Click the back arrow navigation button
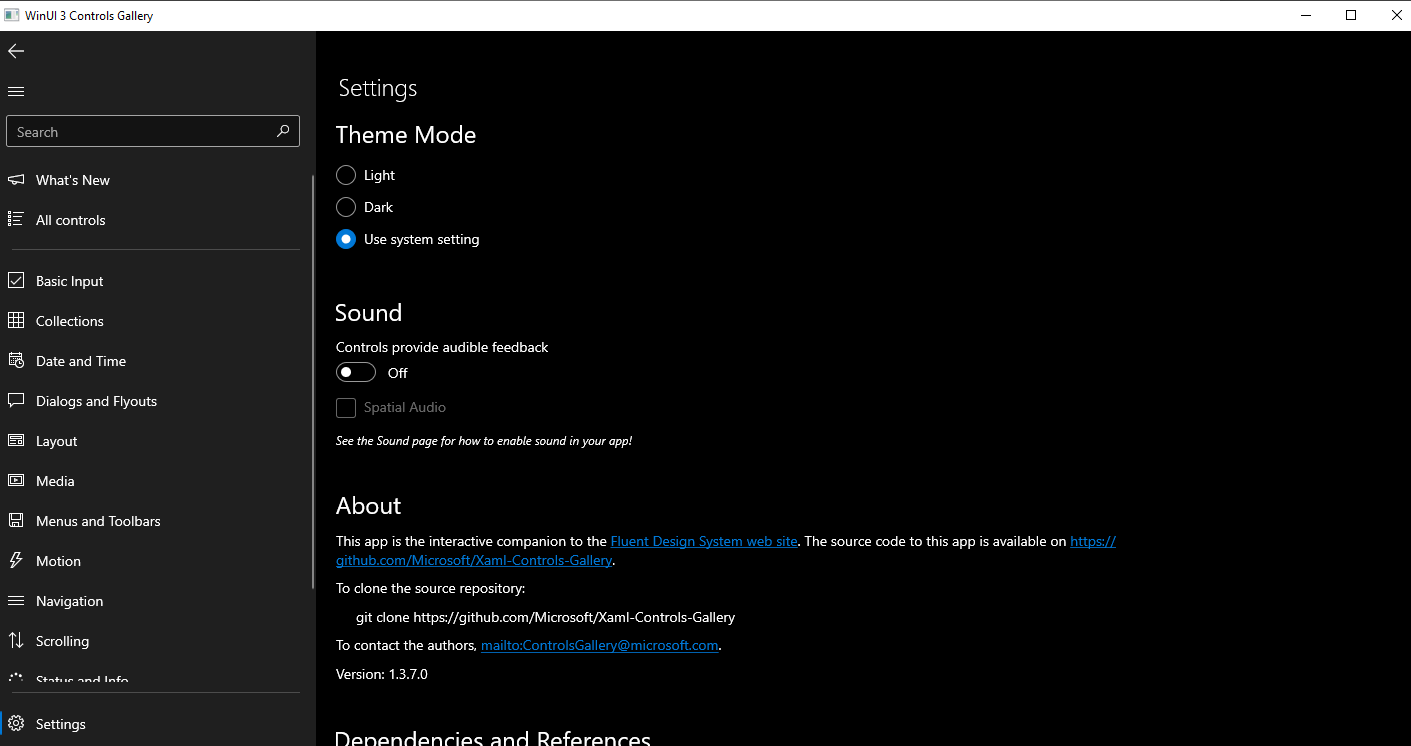The width and height of the screenshot is (1411, 746). [15, 50]
